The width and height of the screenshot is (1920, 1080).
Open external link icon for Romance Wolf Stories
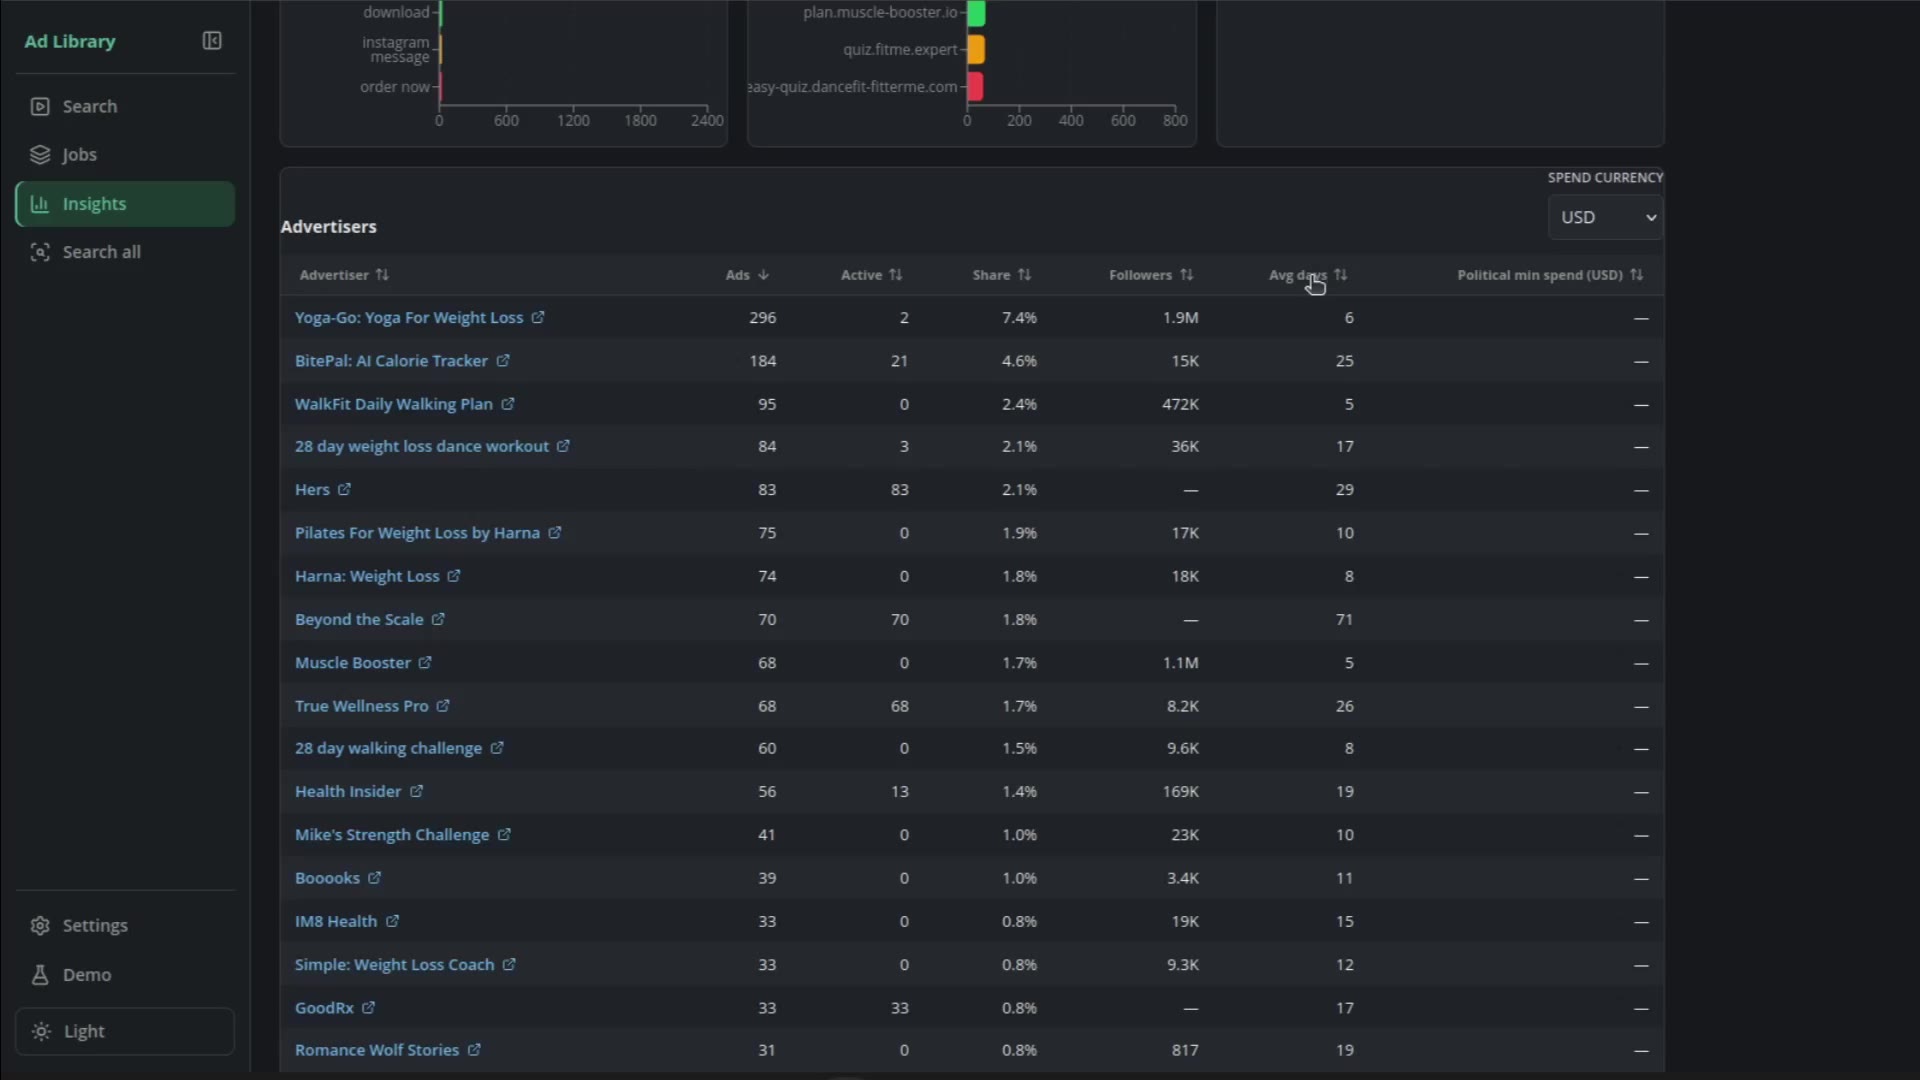[474, 1050]
